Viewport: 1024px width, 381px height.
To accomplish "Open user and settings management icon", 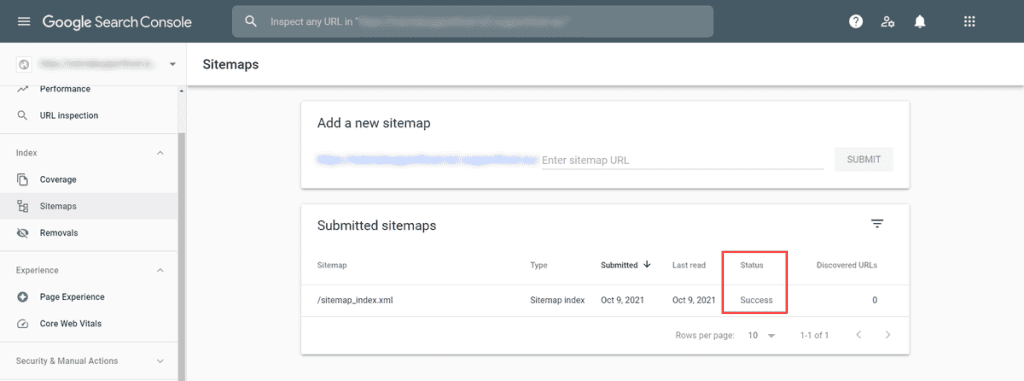I will pyautogui.click(x=888, y=22).
